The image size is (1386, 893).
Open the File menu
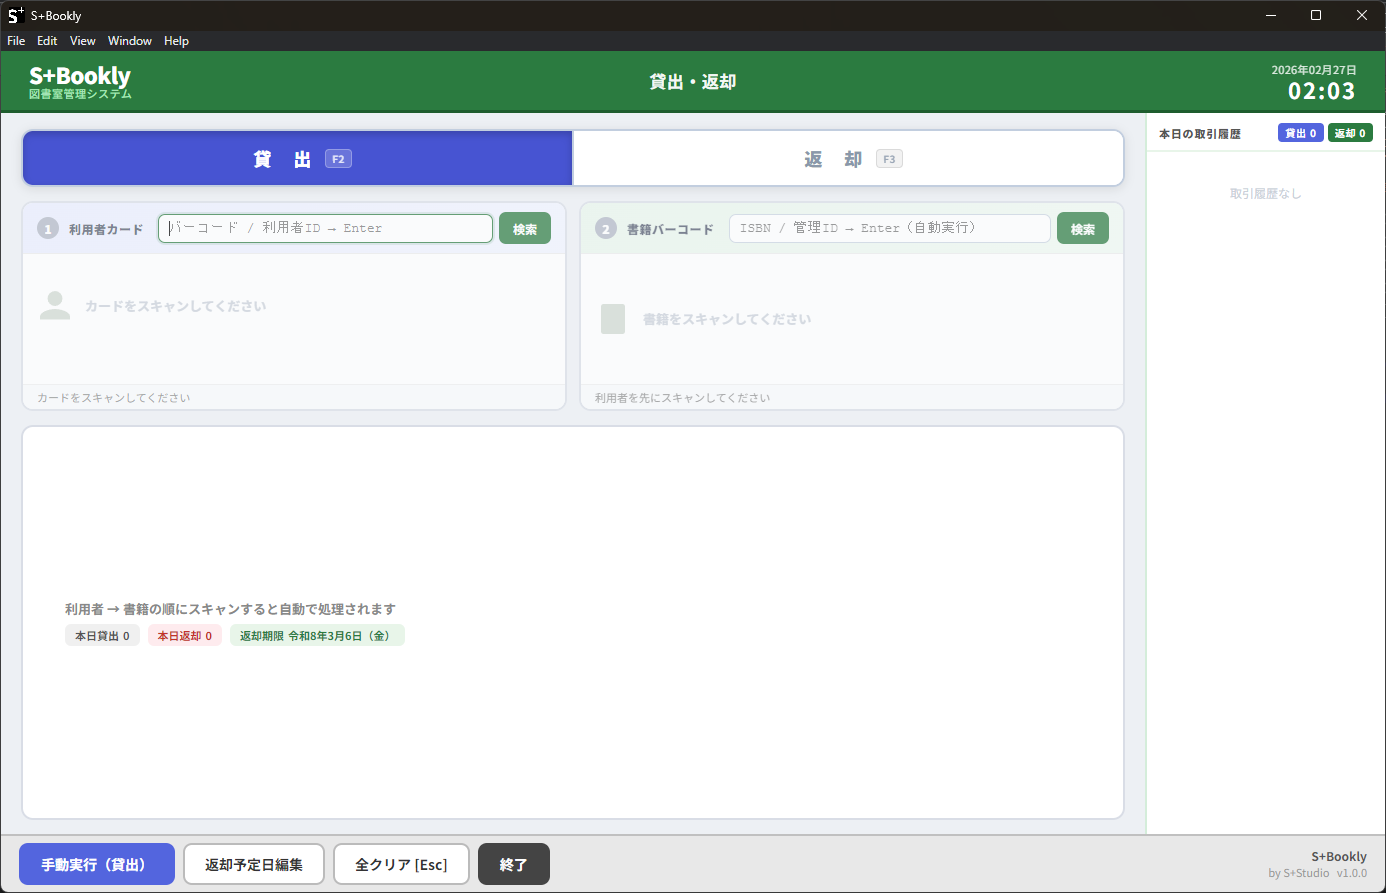pos(16,41)
